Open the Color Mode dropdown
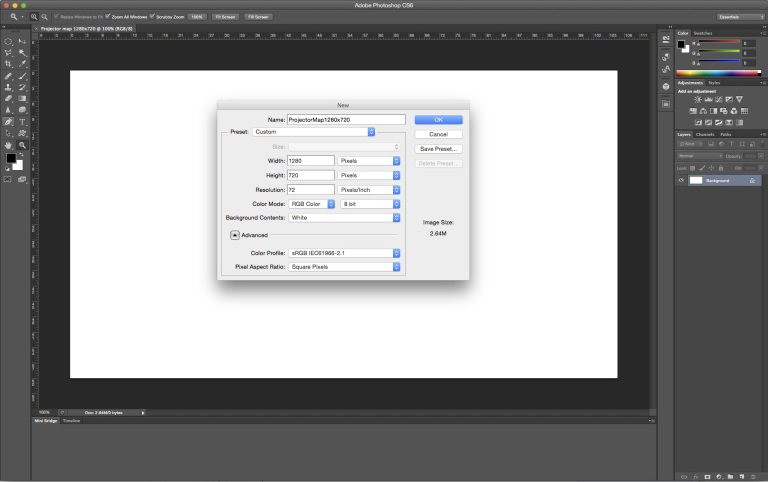This screenshot has height=482, width=768. 312,203
